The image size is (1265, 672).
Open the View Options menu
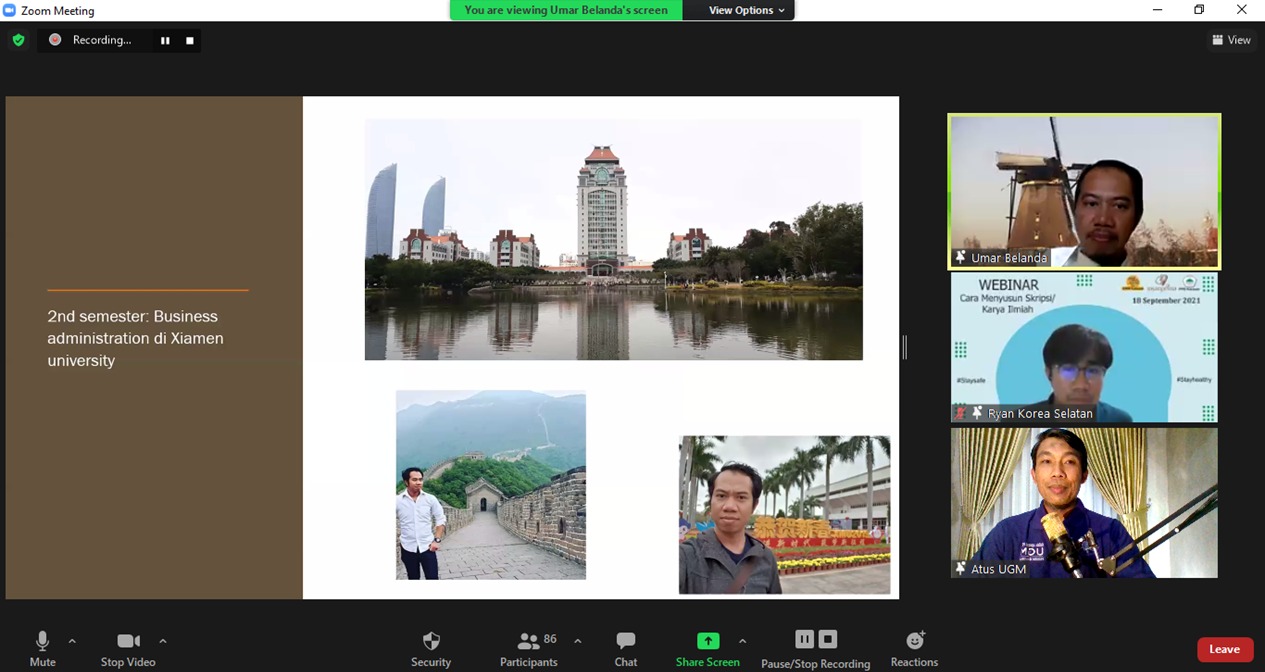point(746,10)
